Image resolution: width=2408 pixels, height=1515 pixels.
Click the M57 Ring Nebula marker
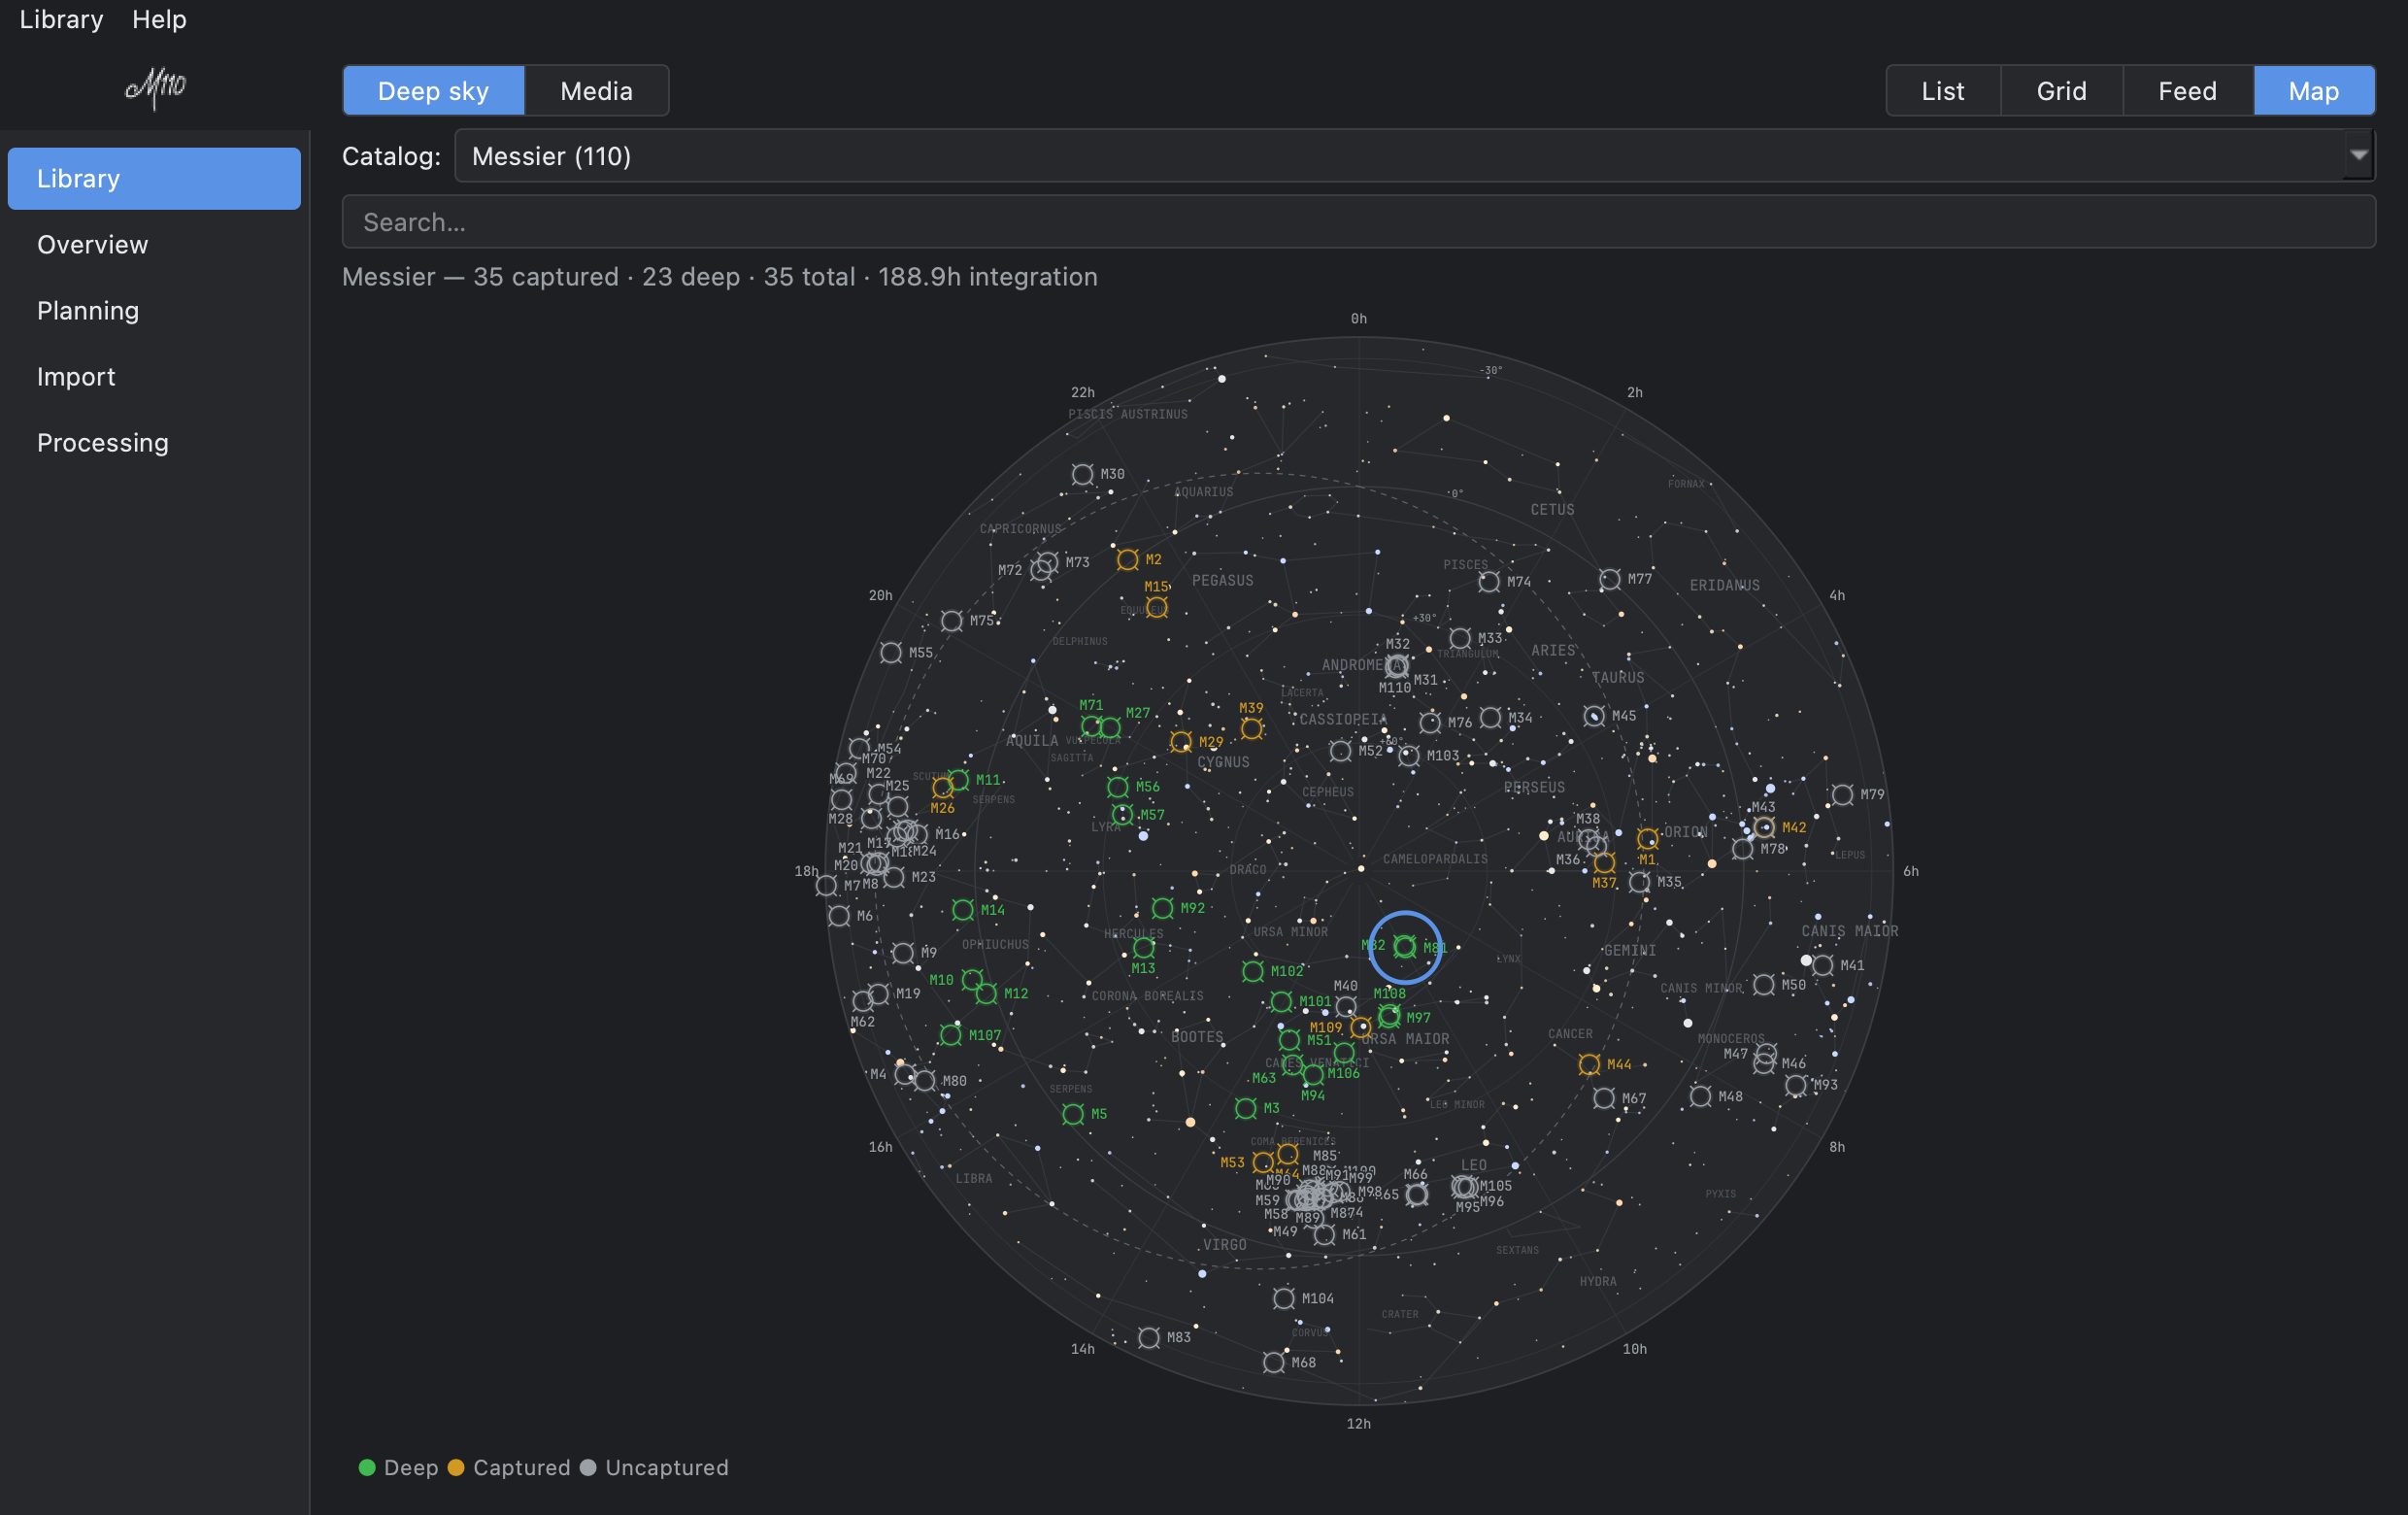pos(1122,815)
